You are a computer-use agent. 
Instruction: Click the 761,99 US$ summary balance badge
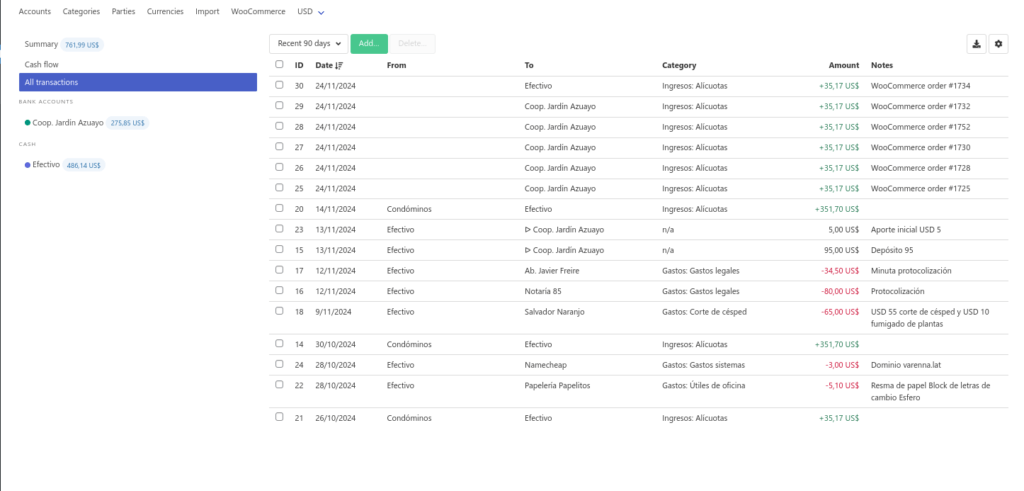(x=83, y=45)
